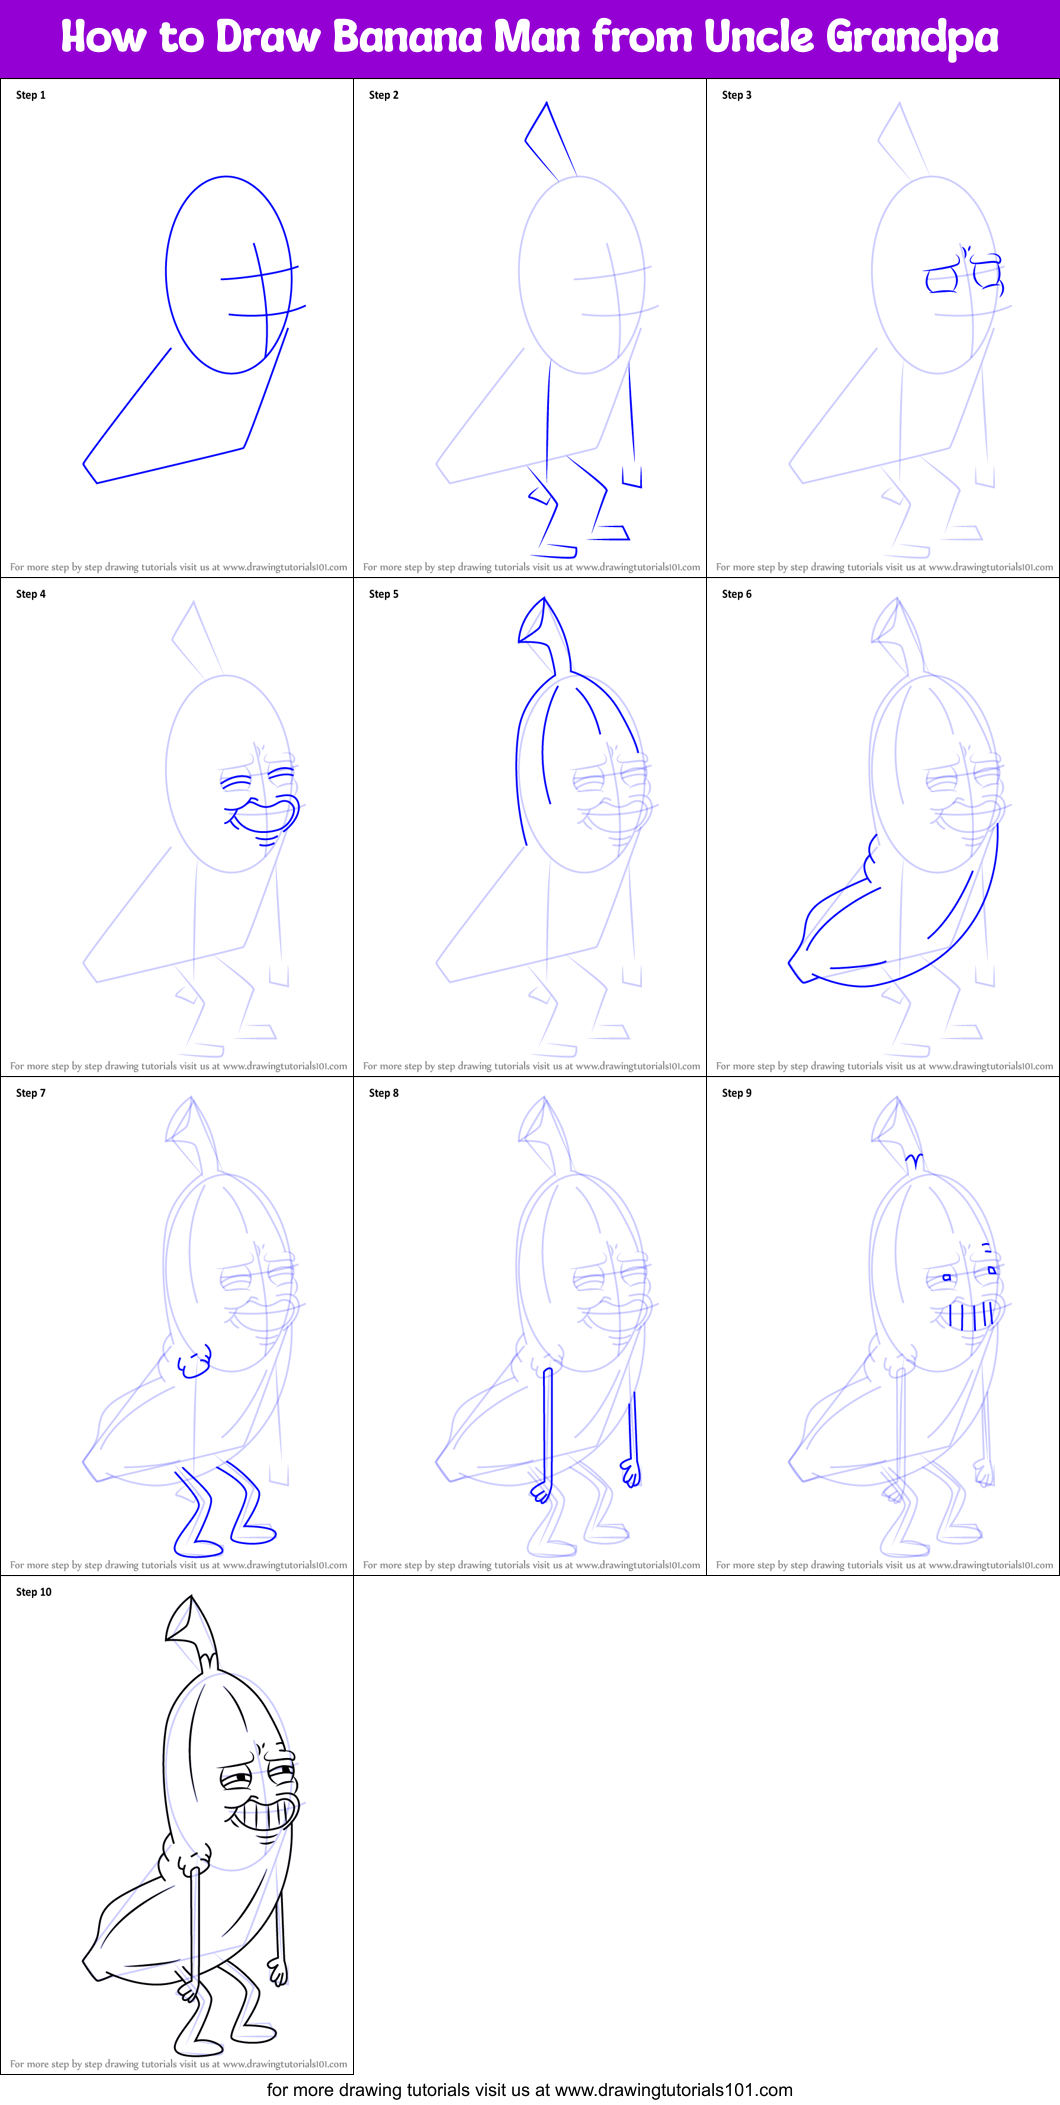The width and height of the screenshot is (1060, 2105).
Task: Open the Step 10 final drawing
Action: point(177,1825)
